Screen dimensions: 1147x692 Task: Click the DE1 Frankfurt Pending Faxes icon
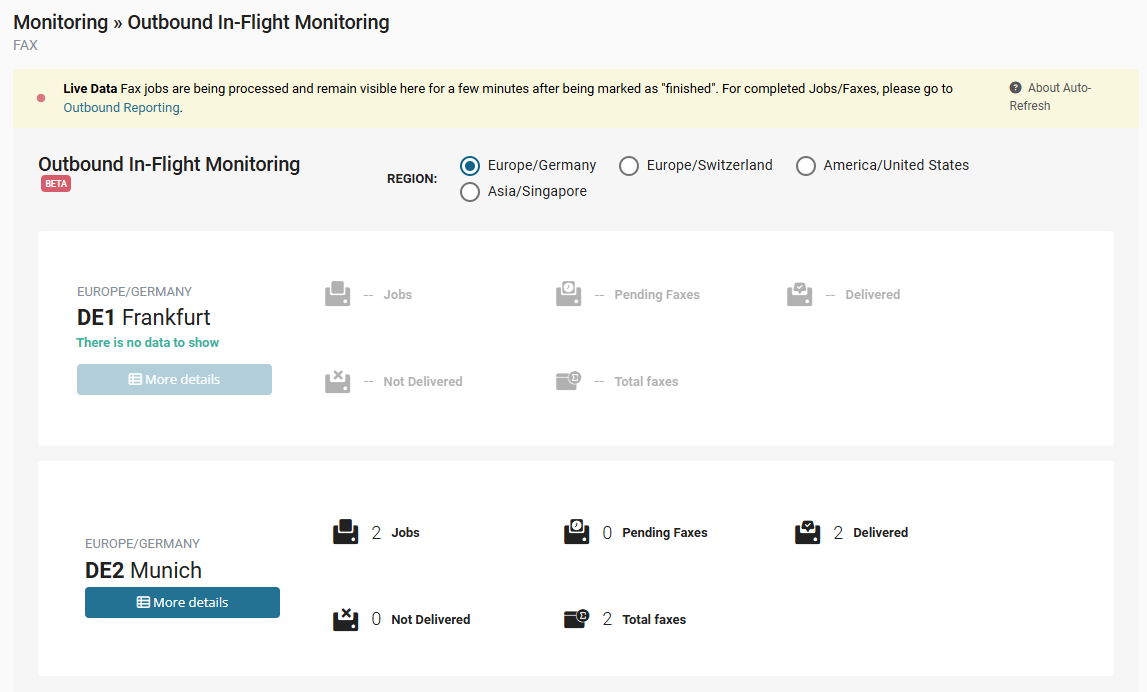tap(568, 294)
